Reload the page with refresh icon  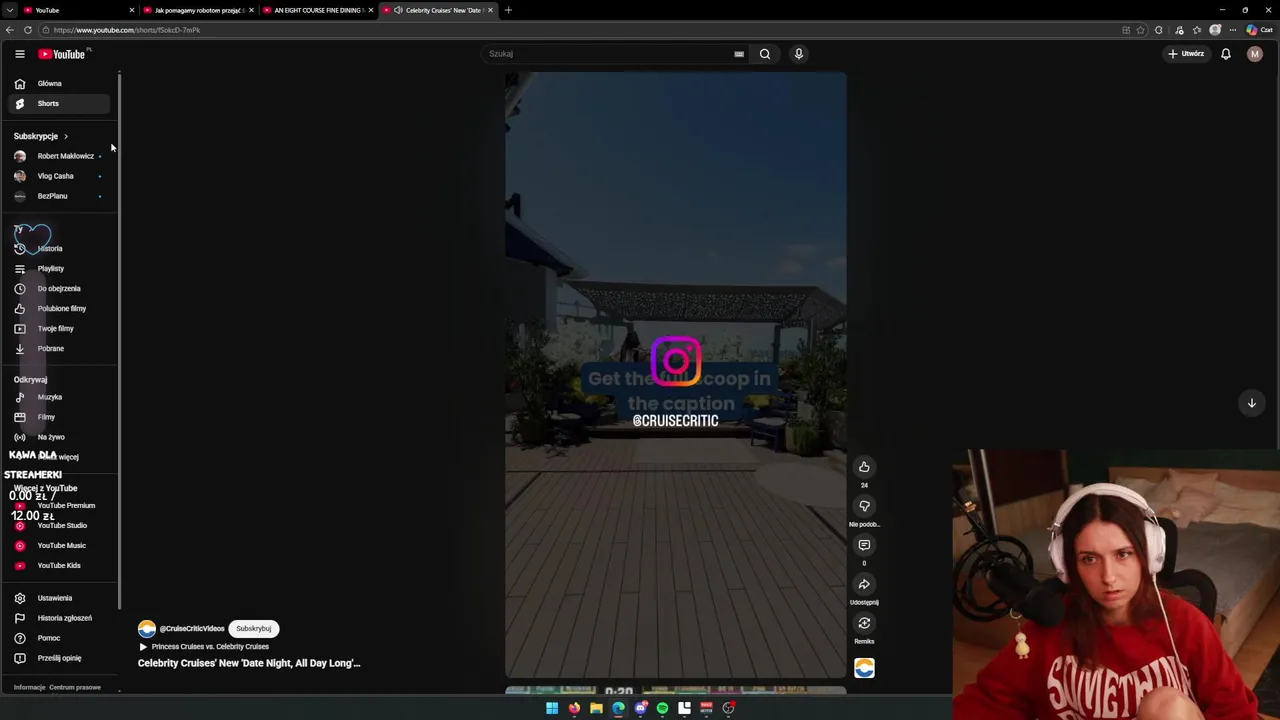point(28,30)
